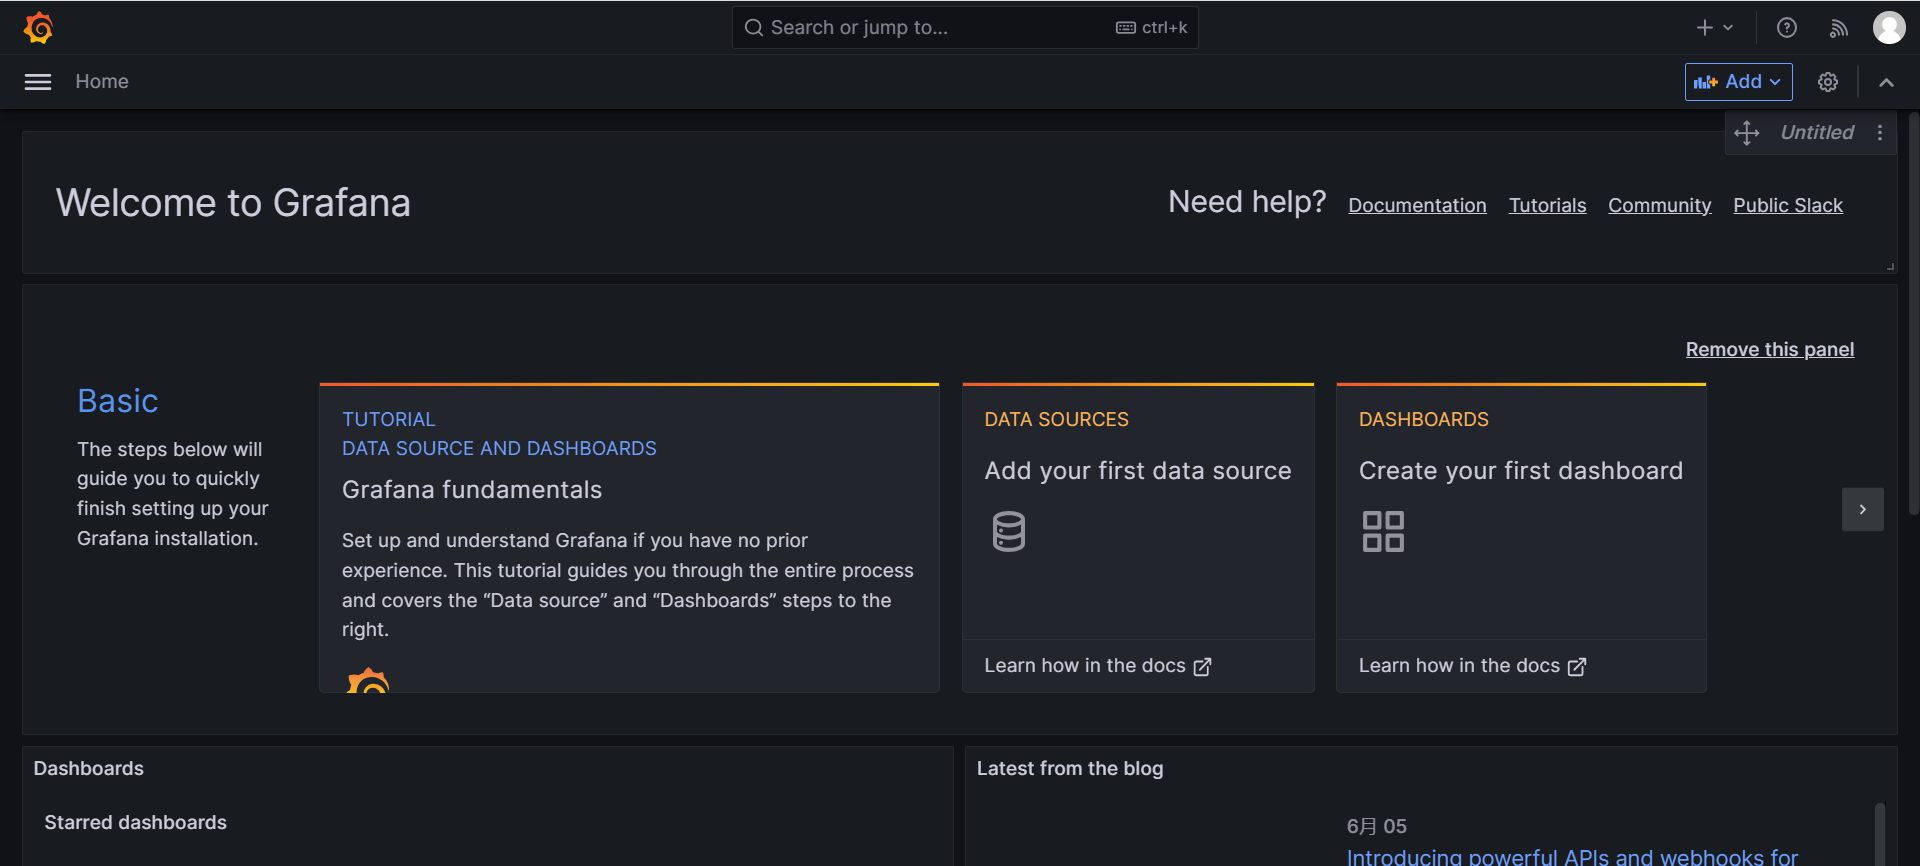Click the user profile avatar
Image resolution: width=1920 pixels, height=866 pixels.
click(1888, 28)
